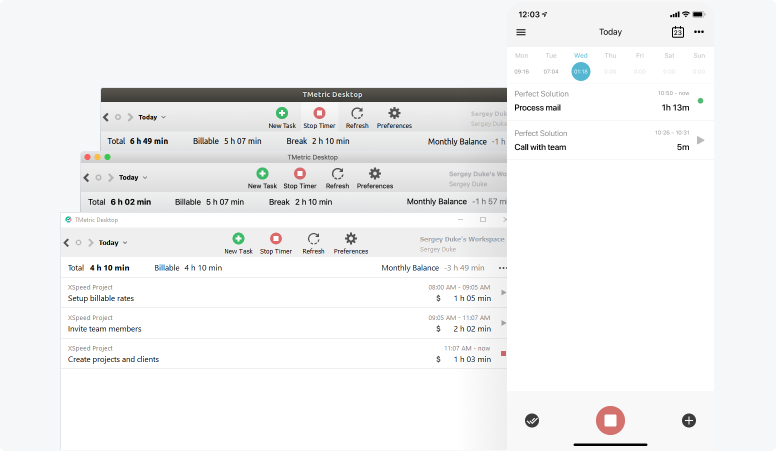Click New Task in the macOS TMetric window

tap(262, 178)
